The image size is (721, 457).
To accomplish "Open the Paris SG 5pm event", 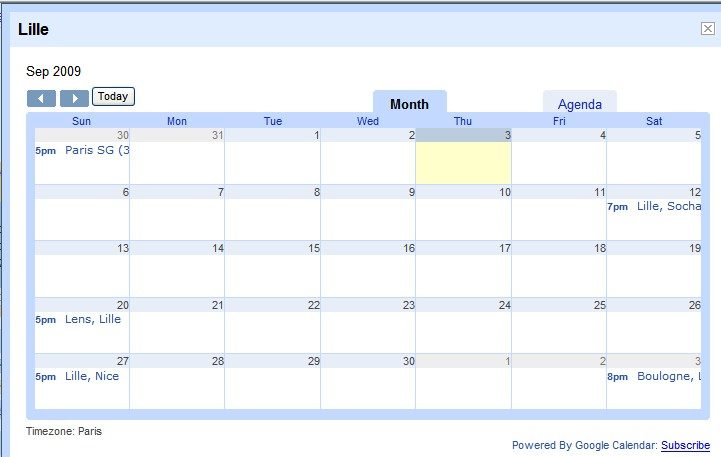I will click(x=96, y=151).
